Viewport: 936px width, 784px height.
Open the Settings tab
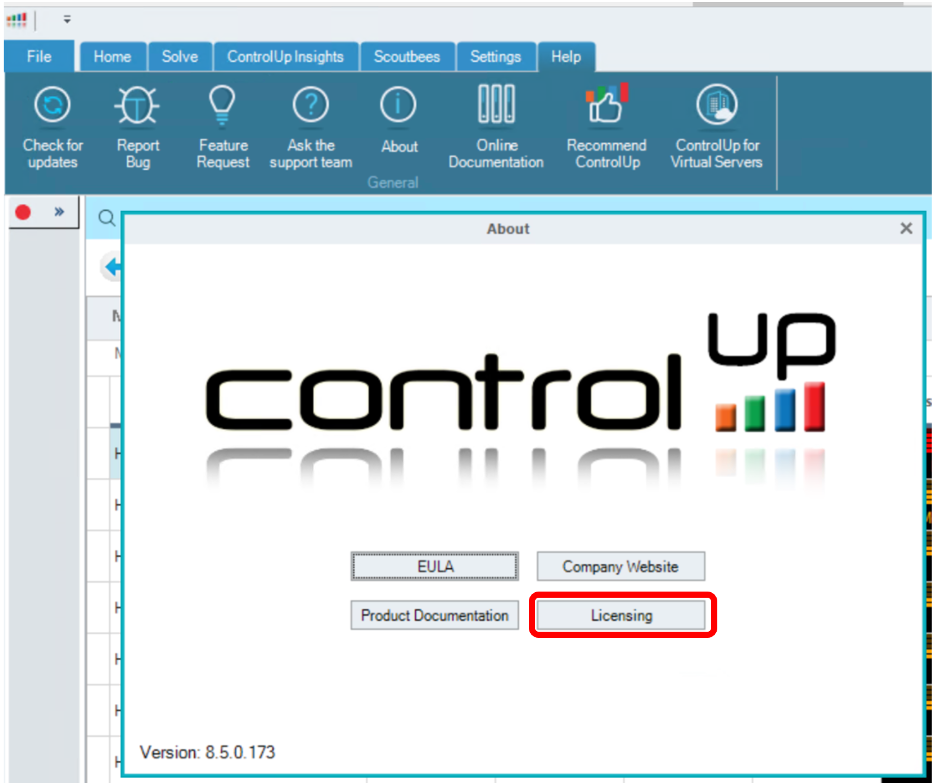tap(495, 57)
